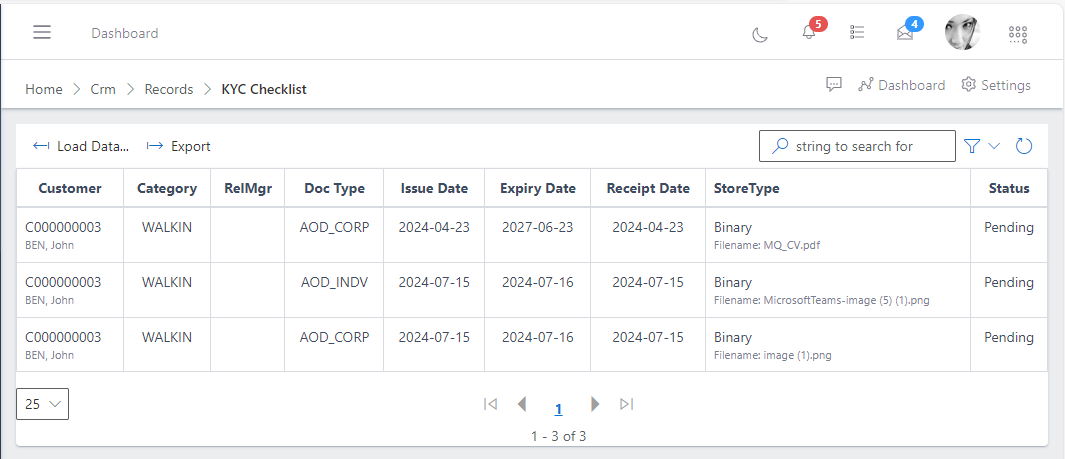Select page 1 link
Viewport: 1065px width, 459px height.
558,409
